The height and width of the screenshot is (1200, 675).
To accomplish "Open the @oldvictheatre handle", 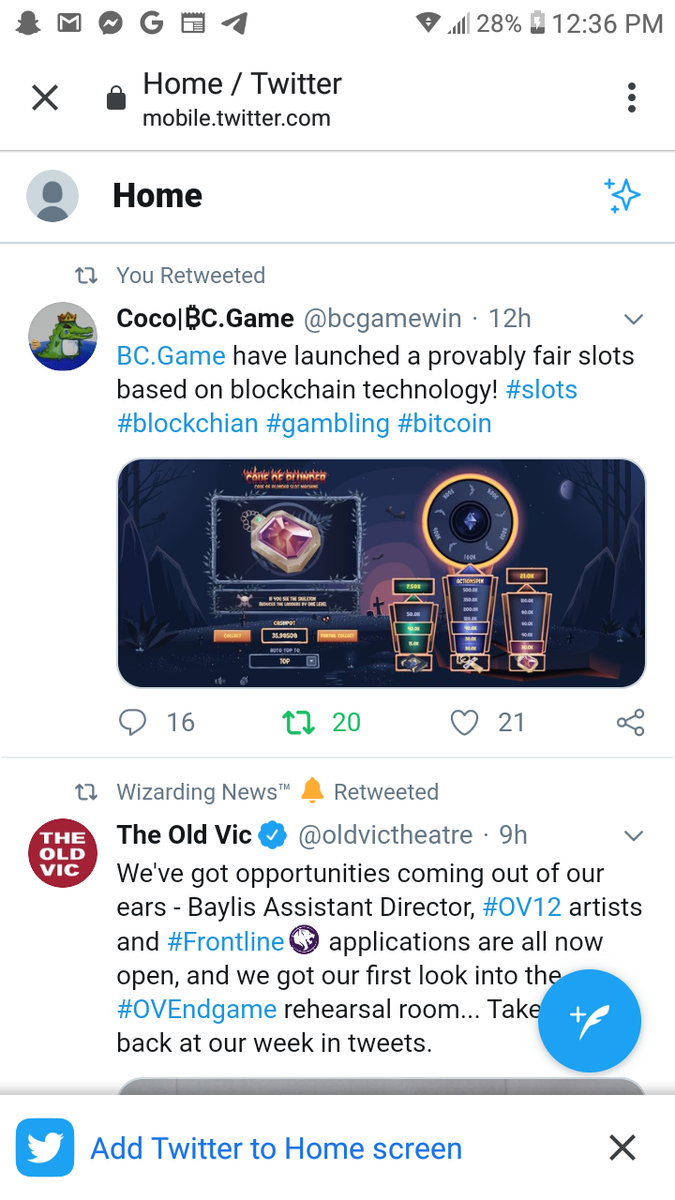I will click(385, 835).
